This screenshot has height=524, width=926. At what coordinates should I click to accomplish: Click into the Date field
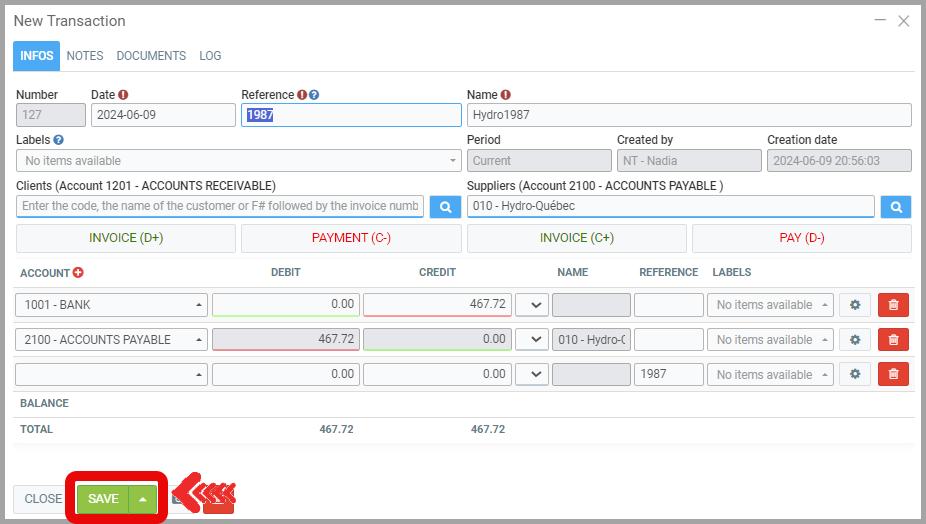click(163, 115)
